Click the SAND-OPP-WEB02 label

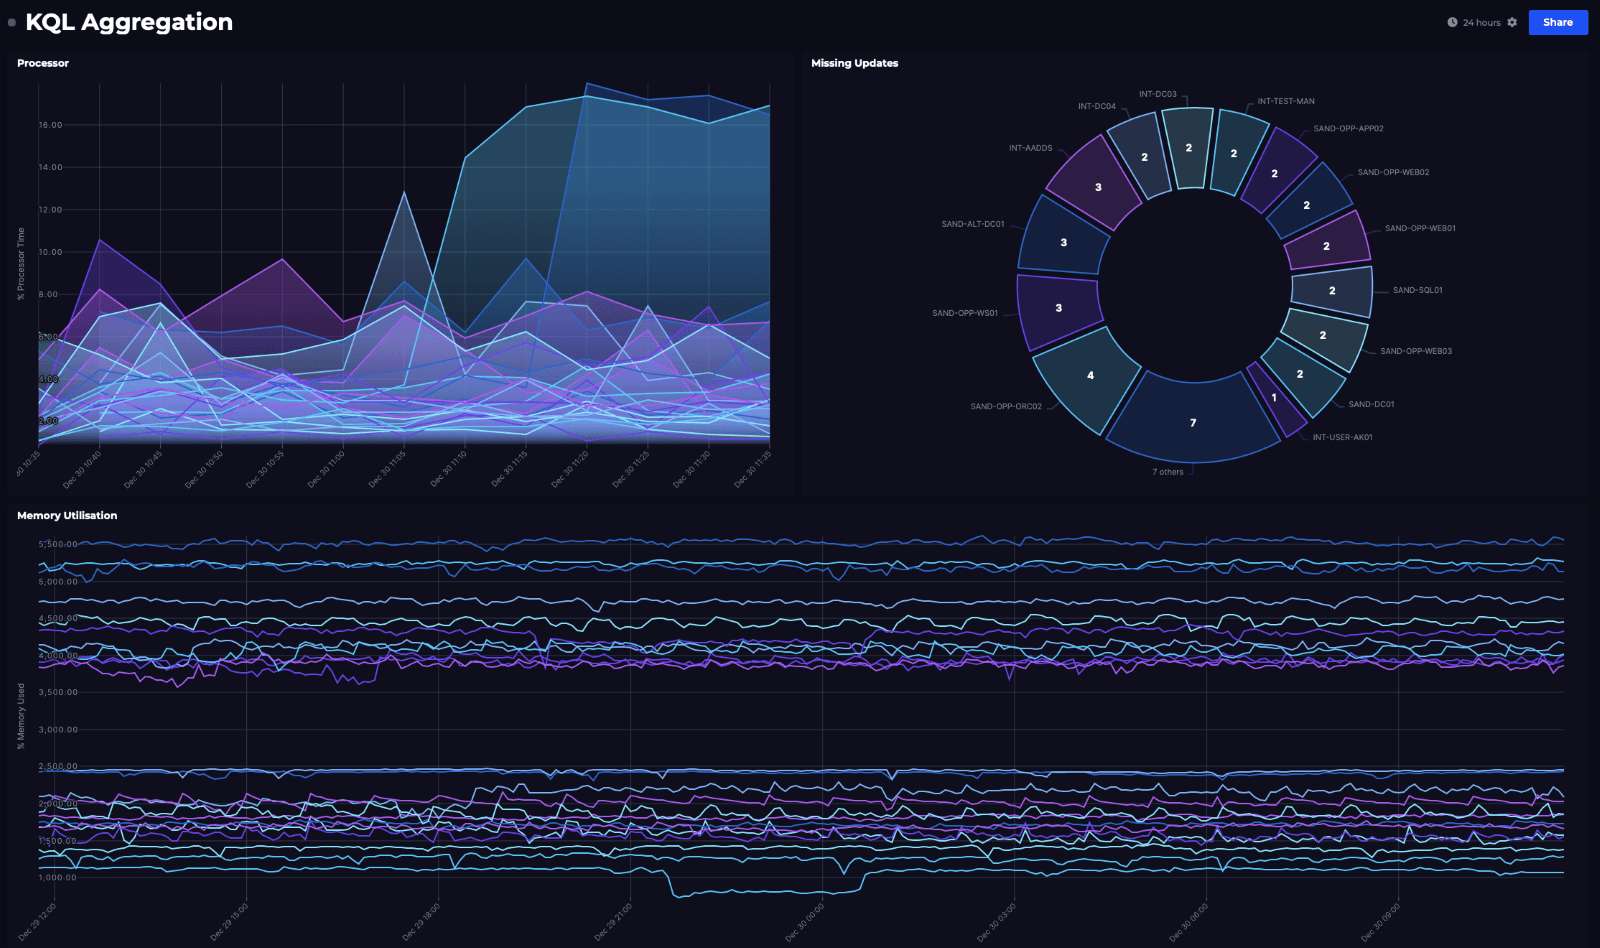[x=1393, y=172]
